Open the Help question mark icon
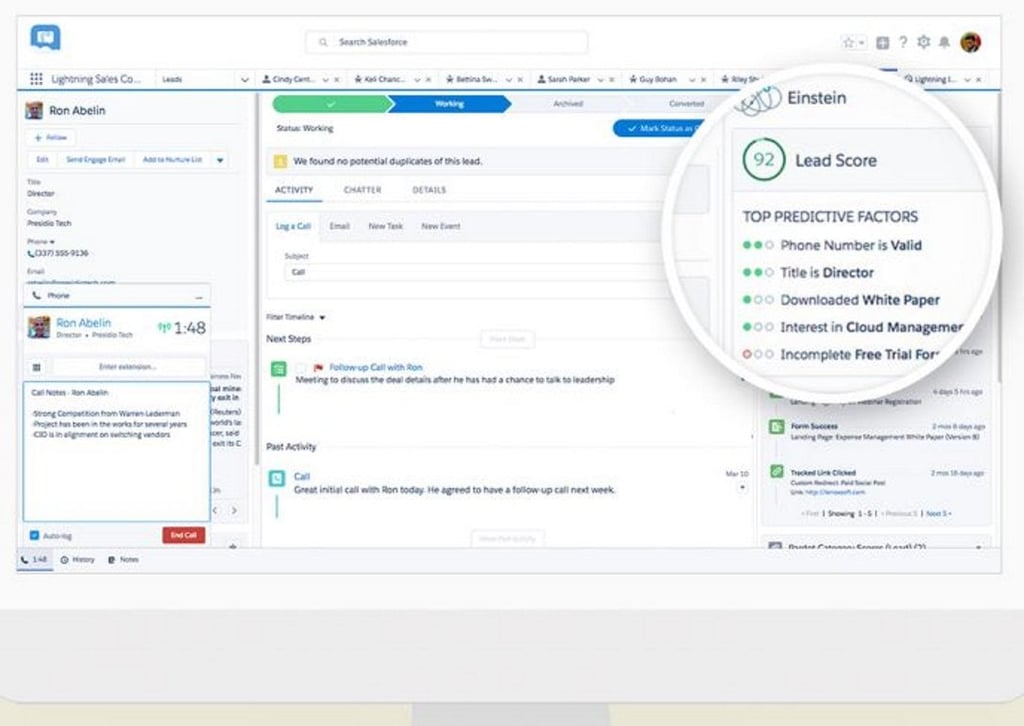This screenshot has width=1024, height=726. pyautogui.click(x=903, y=42)
